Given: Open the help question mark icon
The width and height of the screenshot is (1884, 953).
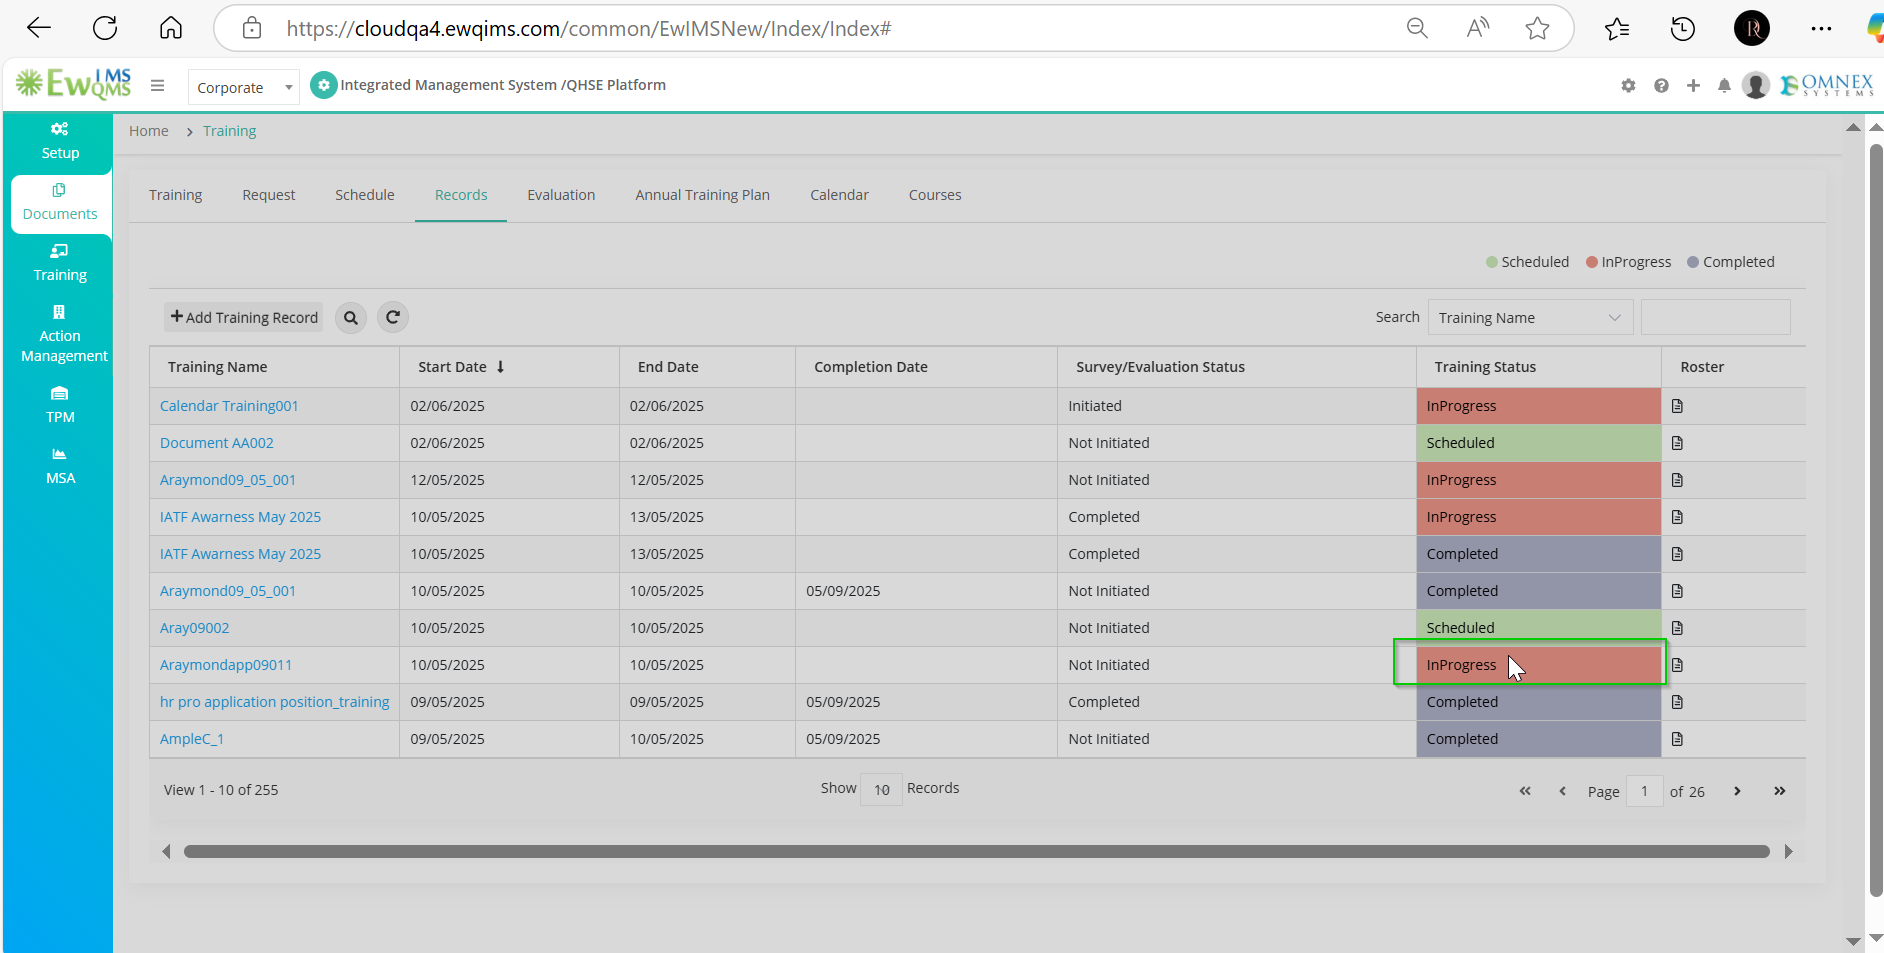Looking at the screenshot, I should [x=1661, y=86].
